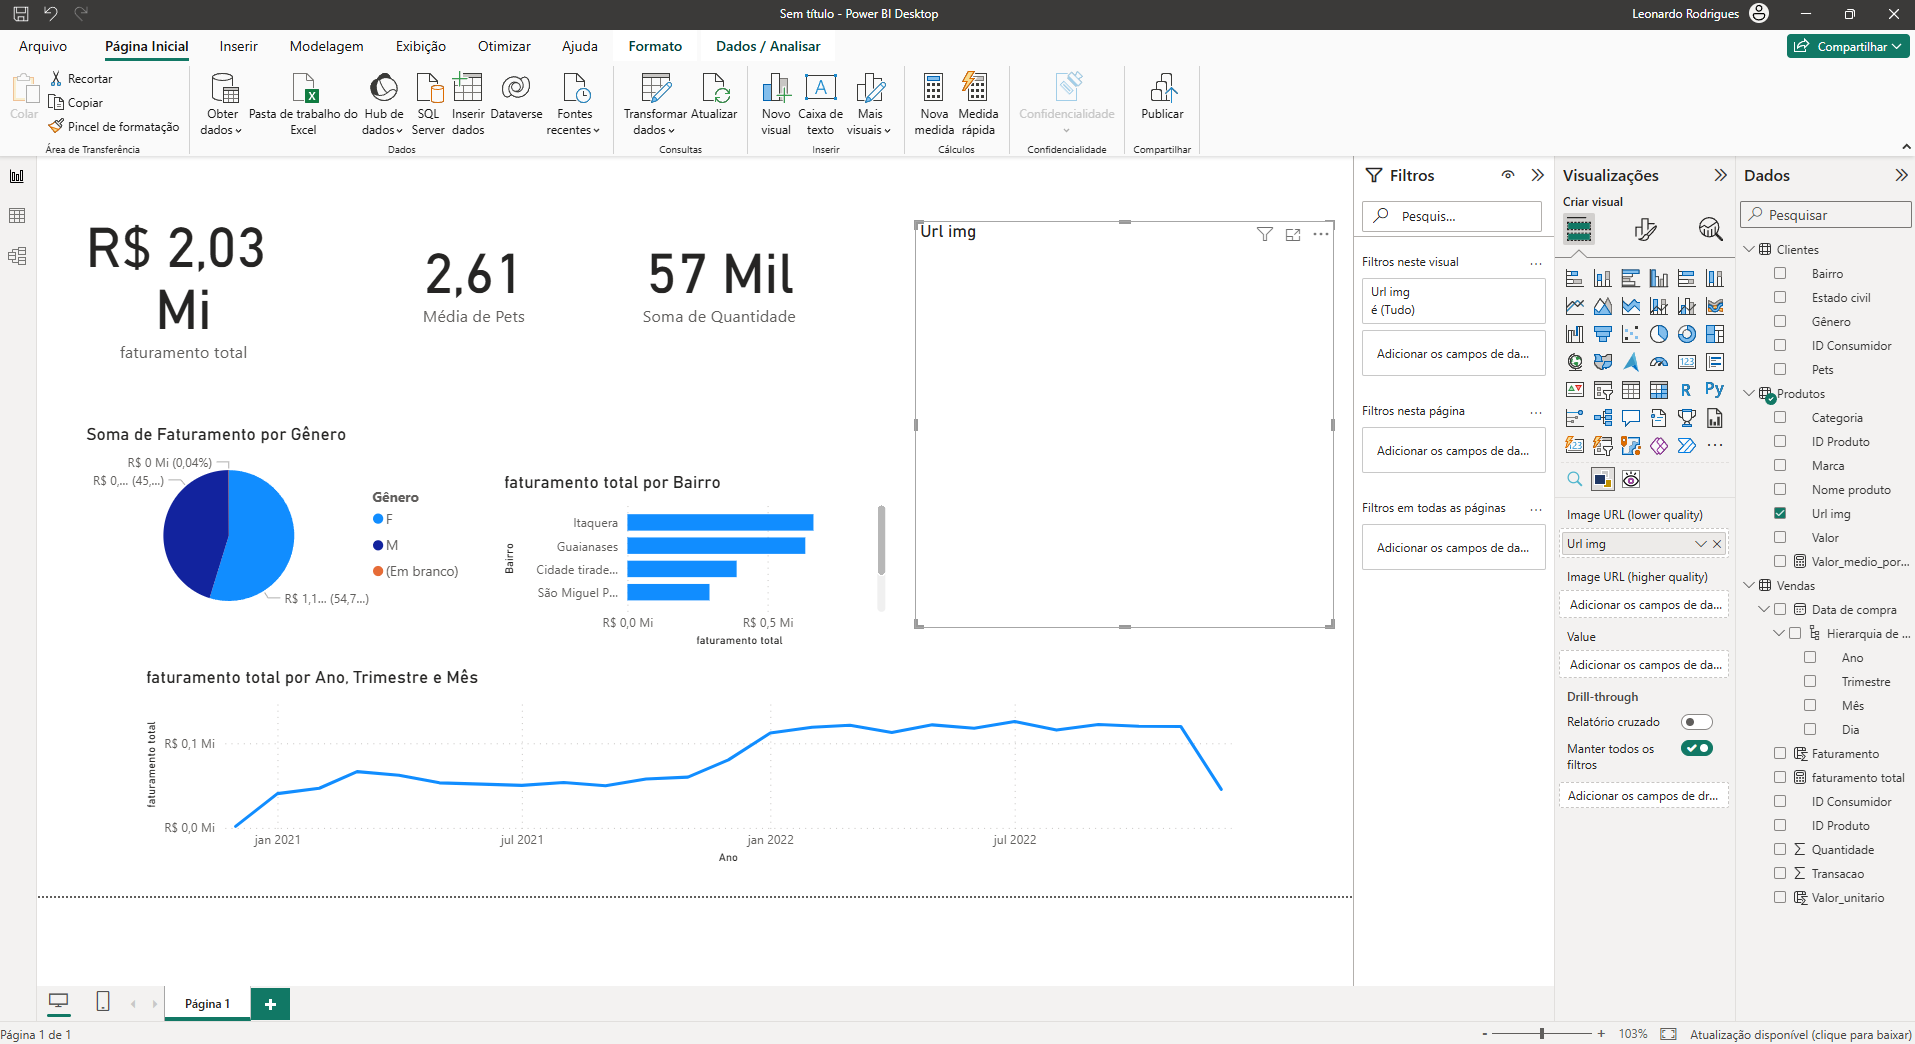Screen dimensions: 1915x1044
Task: Check the Bairro field checkbox
Action: [1780, 273]
